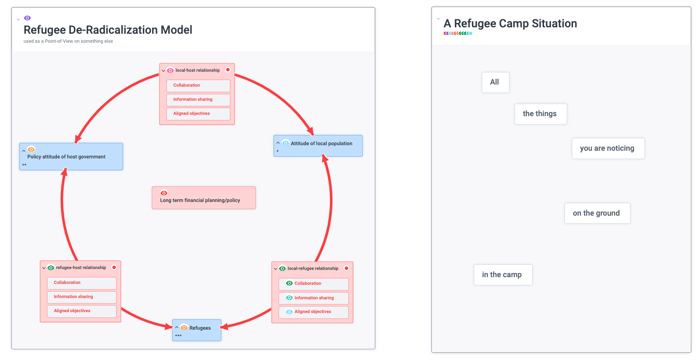Click green eye icon on refugee-host relationship
Image resolution: width=700 pixels, height=360 pixels.
coord(51,268)
